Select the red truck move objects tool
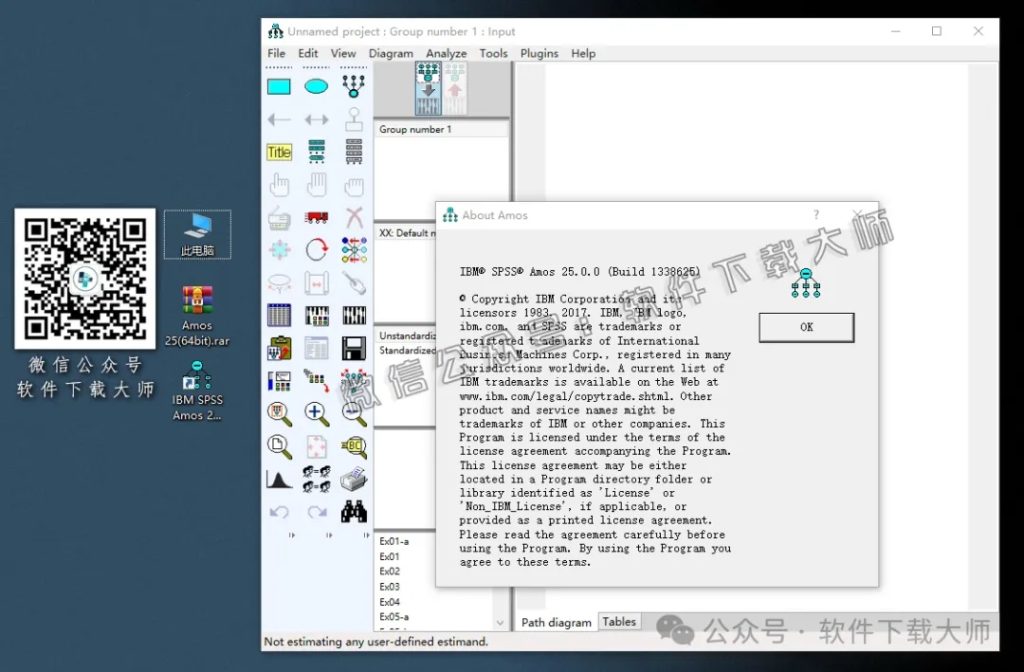This screenshot has height=672, width=1024. point(317,217)
